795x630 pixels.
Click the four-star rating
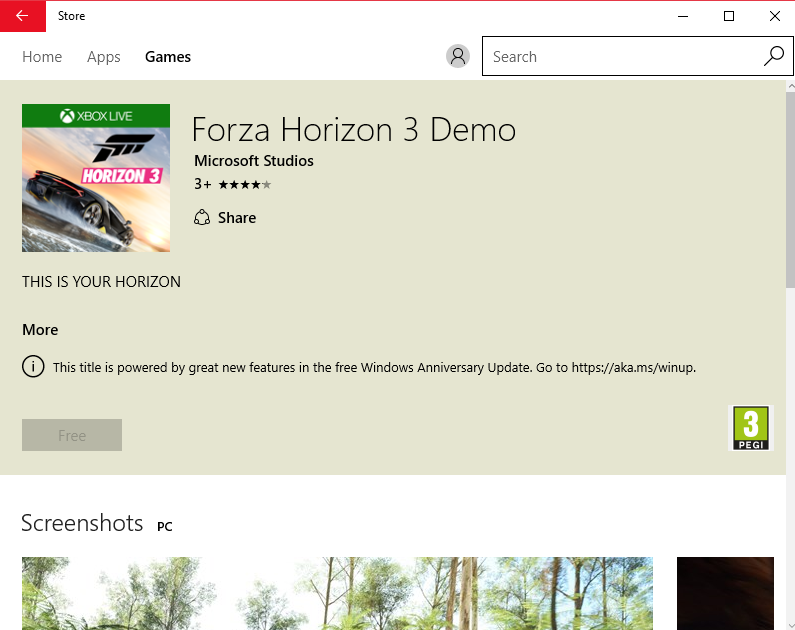(245, 184)
